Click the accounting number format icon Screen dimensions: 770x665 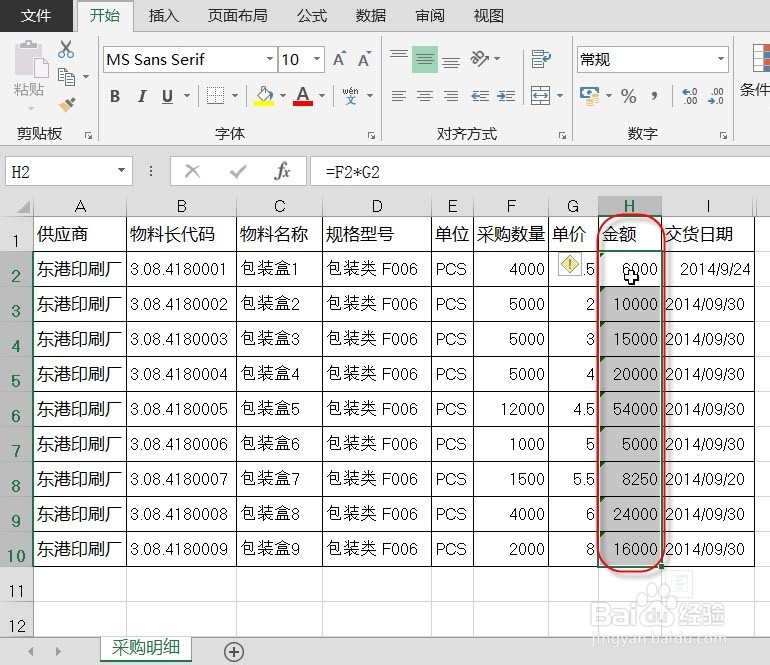(589, 96)
